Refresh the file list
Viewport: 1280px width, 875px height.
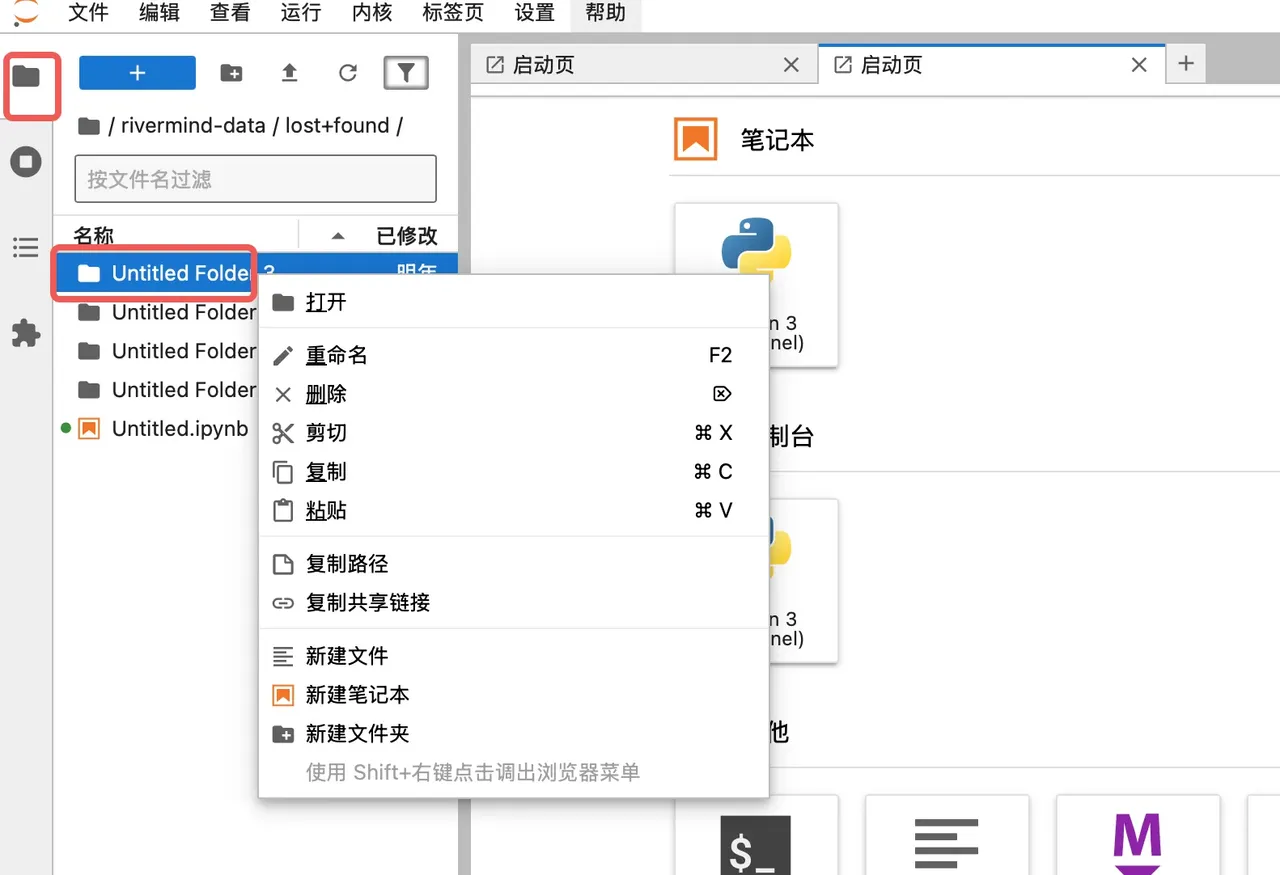pyautogui.click(x=347, y=73)
